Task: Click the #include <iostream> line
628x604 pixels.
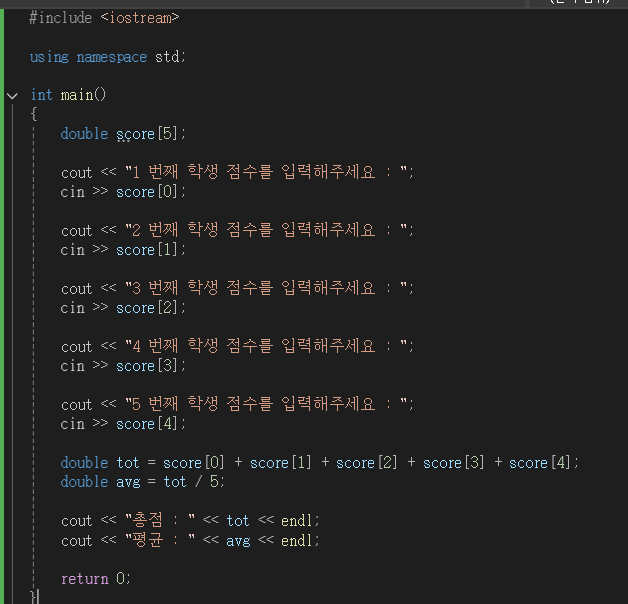Action: (104, 18)
